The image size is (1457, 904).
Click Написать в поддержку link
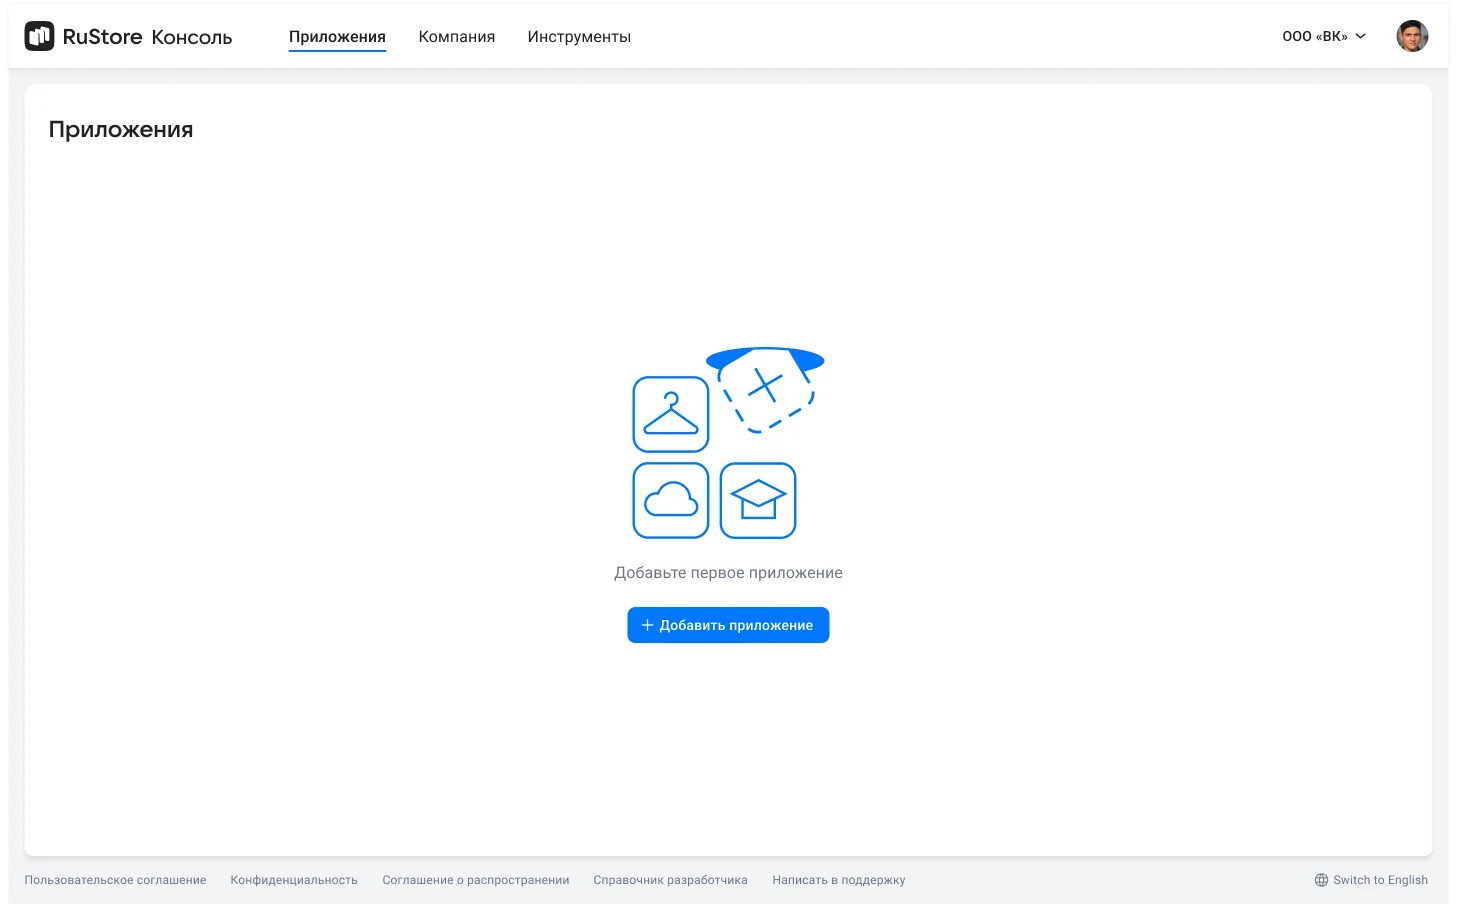(x=838, y=880)
